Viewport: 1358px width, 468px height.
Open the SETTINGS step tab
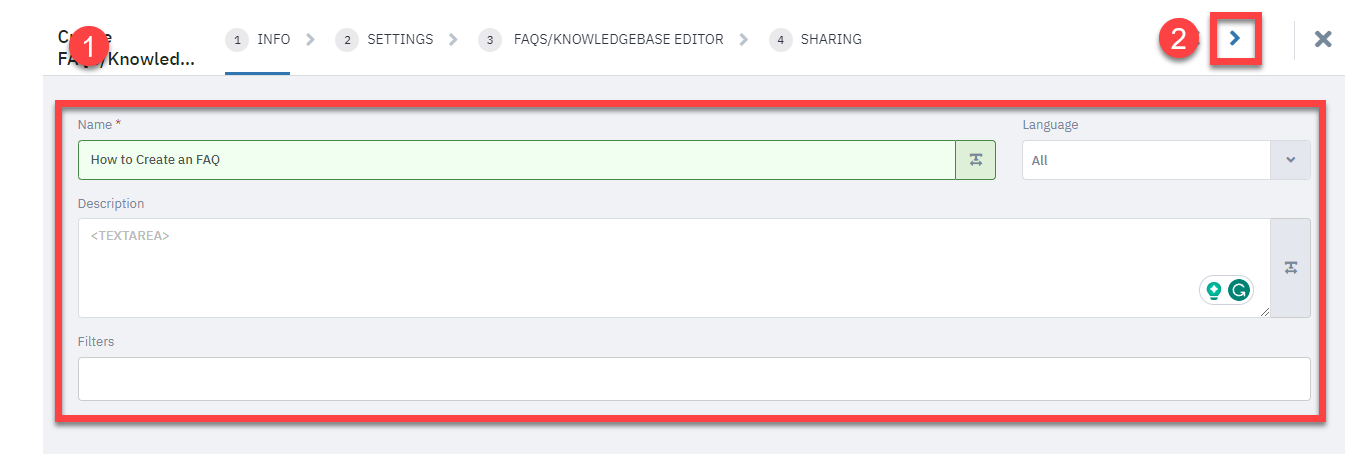[x=384, y=40]
